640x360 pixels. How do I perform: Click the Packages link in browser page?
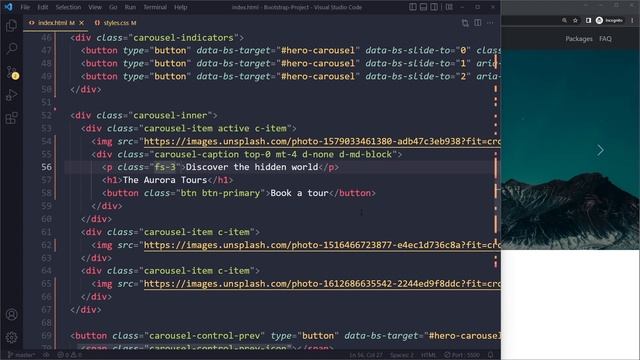pyautogui.click(x=579, y=39)
